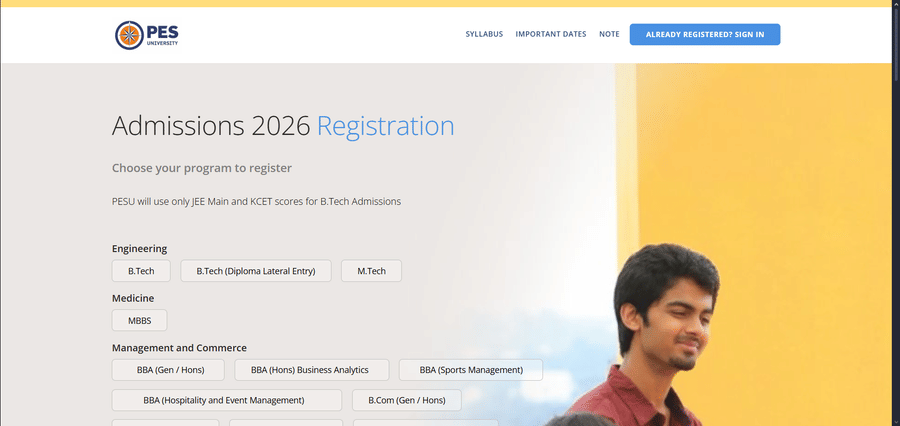
Task: Select the M.Tech program
Action: tap(371, 271)
